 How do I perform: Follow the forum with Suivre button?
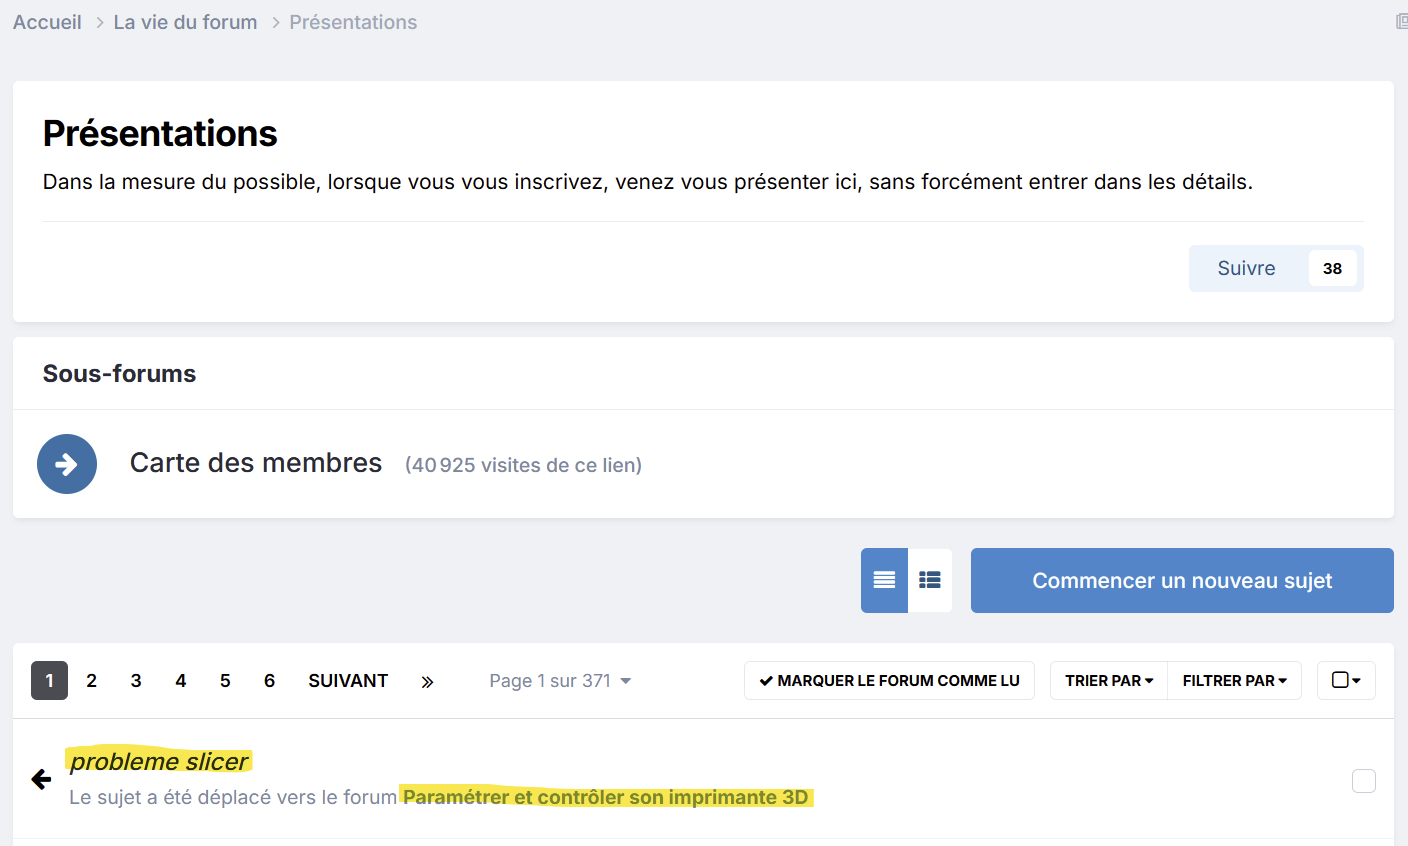[1246, 268]
